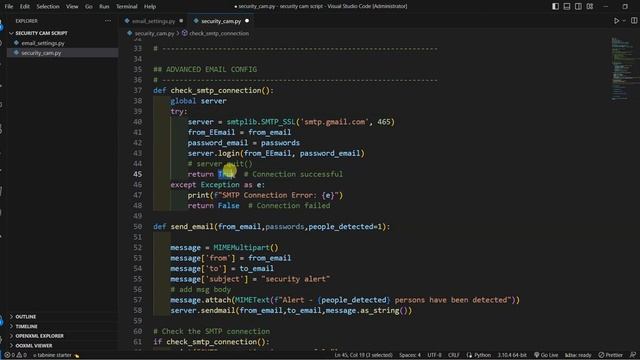
Task: Open the Explorer views and more actions menu
Action: (x=108, y=20)
